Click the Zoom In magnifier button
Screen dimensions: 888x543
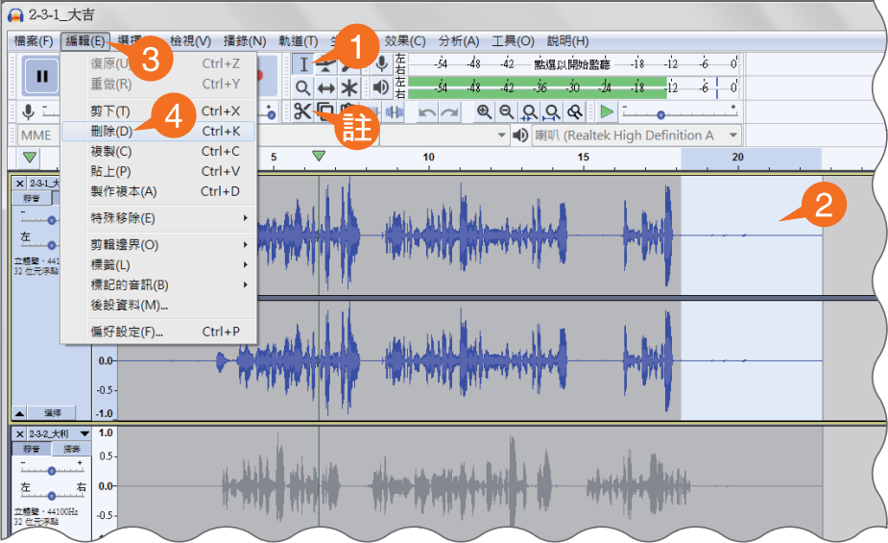click(x=484, y=112)
